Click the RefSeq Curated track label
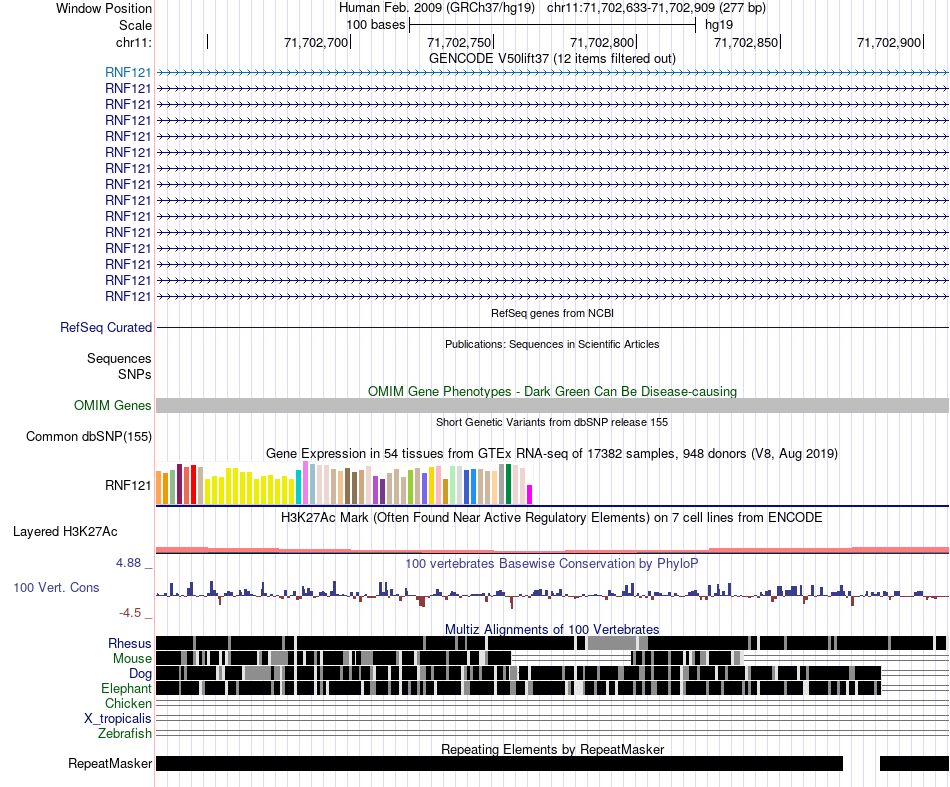The image size is (950, 787). [x=106, y=328]
